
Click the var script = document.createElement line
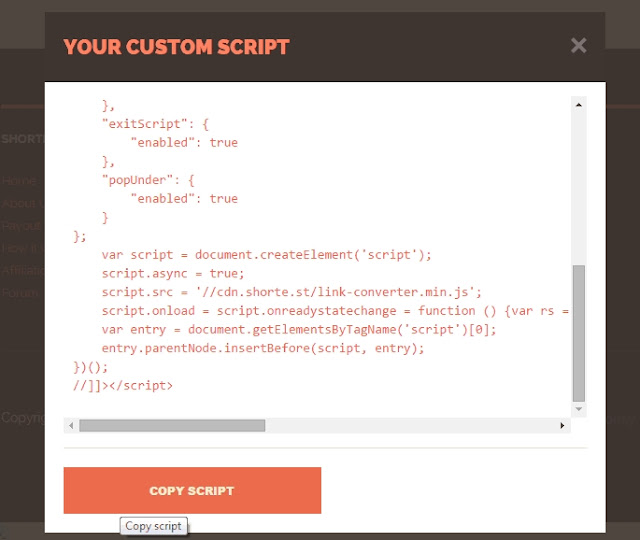point(266,255)
